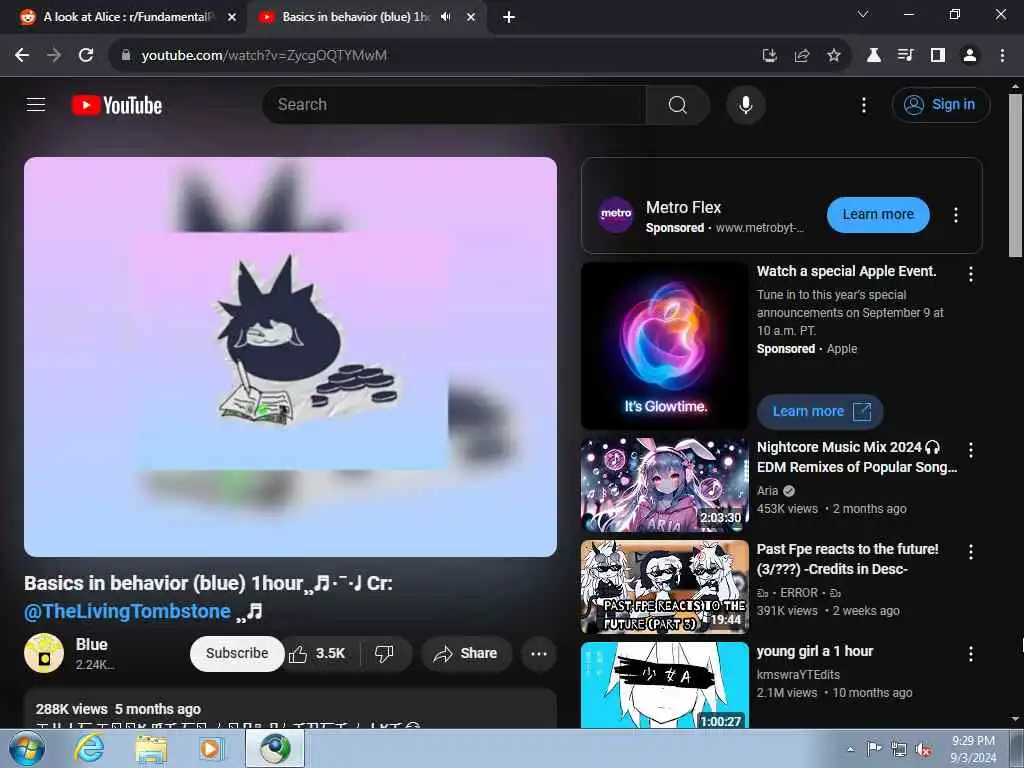Open options for Nightcore Music Mix video

[x=971, y=450]
